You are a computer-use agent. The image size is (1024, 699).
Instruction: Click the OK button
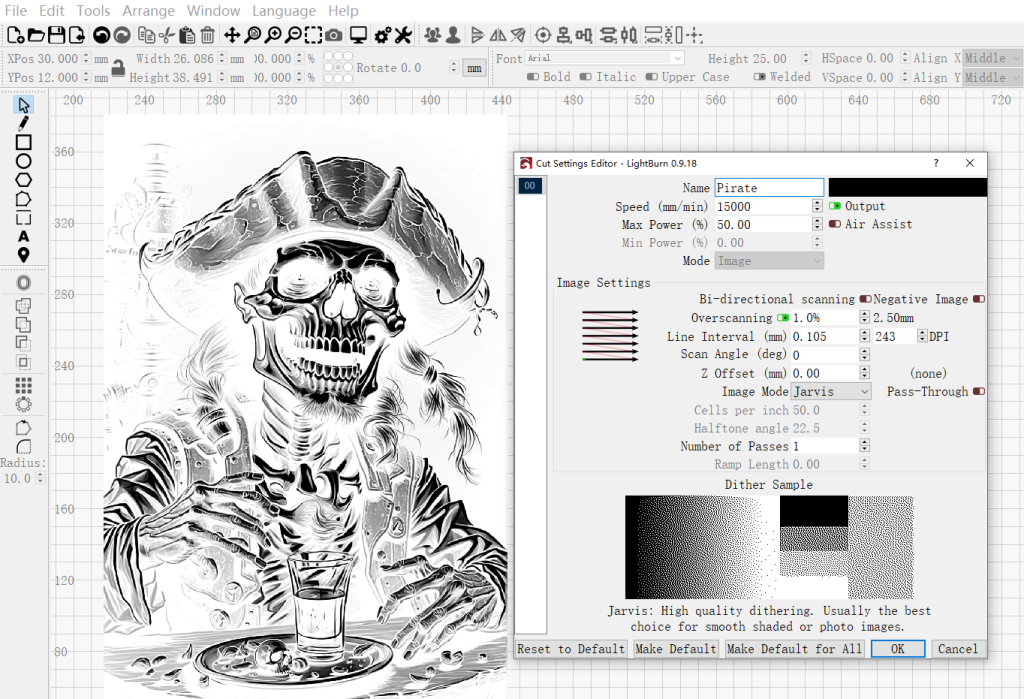(898, 649)
